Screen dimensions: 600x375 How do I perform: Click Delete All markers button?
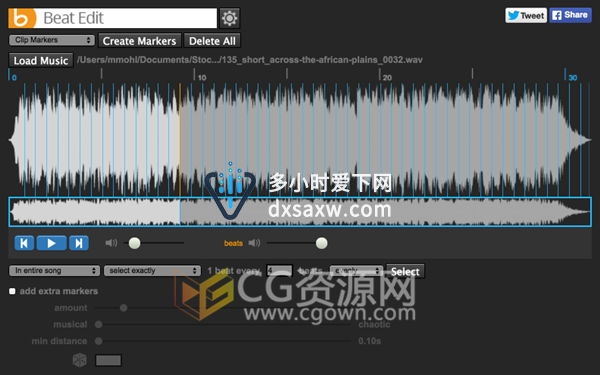coord(212,41)
